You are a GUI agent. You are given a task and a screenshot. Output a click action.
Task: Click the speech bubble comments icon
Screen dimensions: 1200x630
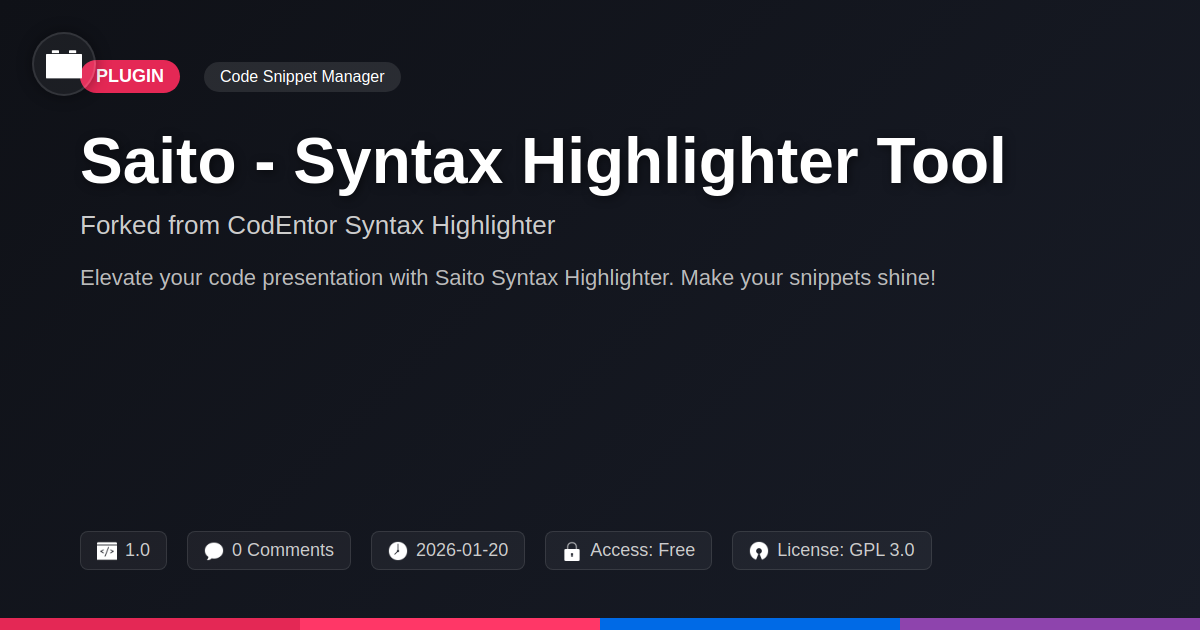pyautogui.click(x=214, y=551)
